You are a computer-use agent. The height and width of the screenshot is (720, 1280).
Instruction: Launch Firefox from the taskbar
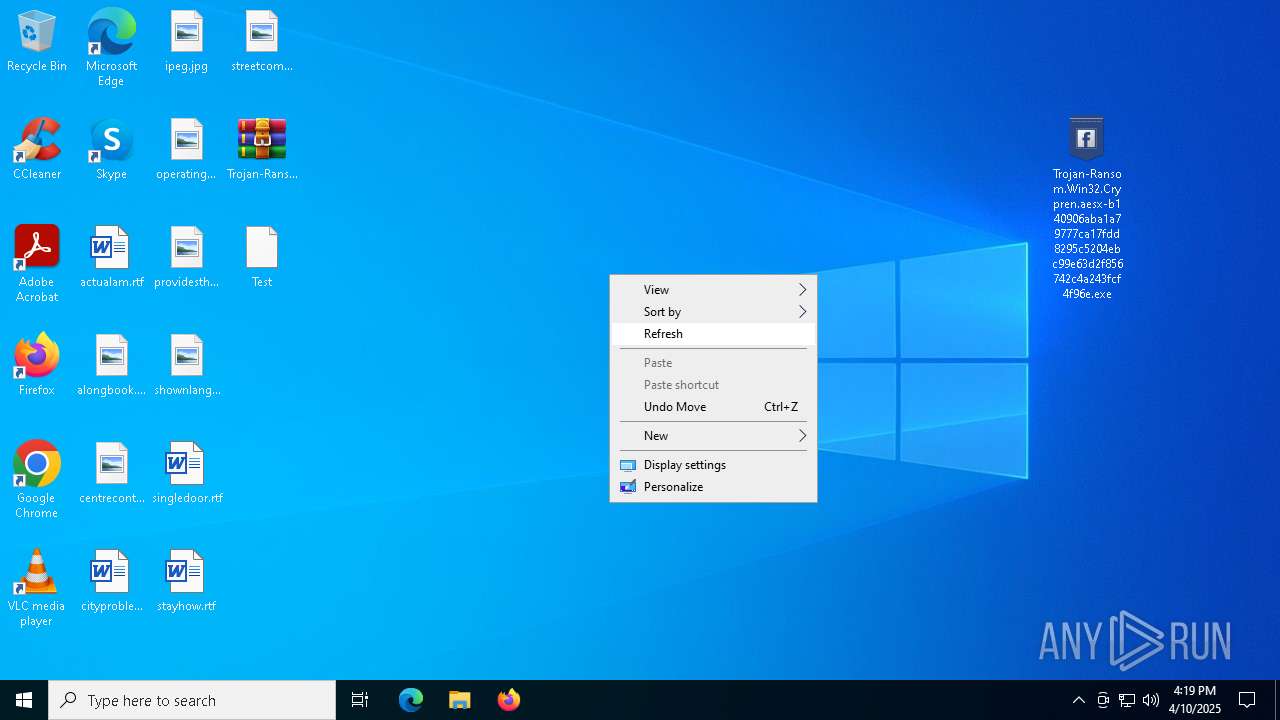[x=508, y=700]
